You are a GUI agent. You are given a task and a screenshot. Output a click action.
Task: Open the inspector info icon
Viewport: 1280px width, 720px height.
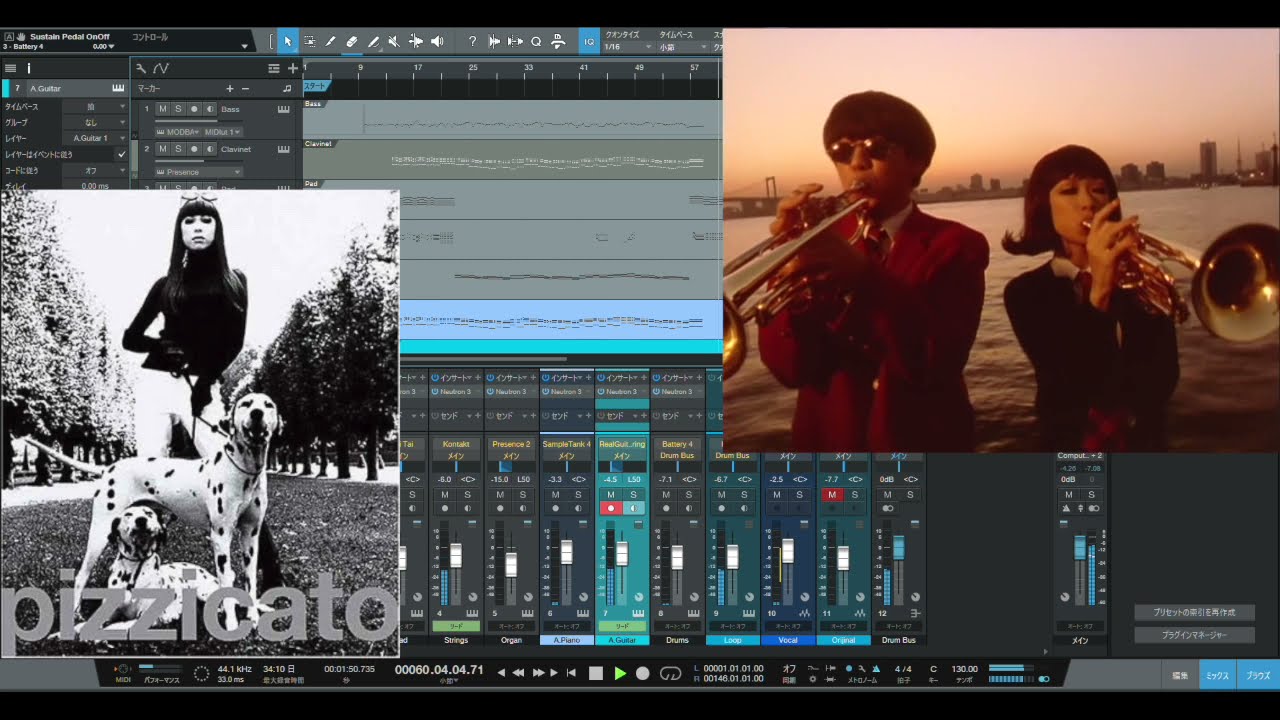(x=29, y=68)
